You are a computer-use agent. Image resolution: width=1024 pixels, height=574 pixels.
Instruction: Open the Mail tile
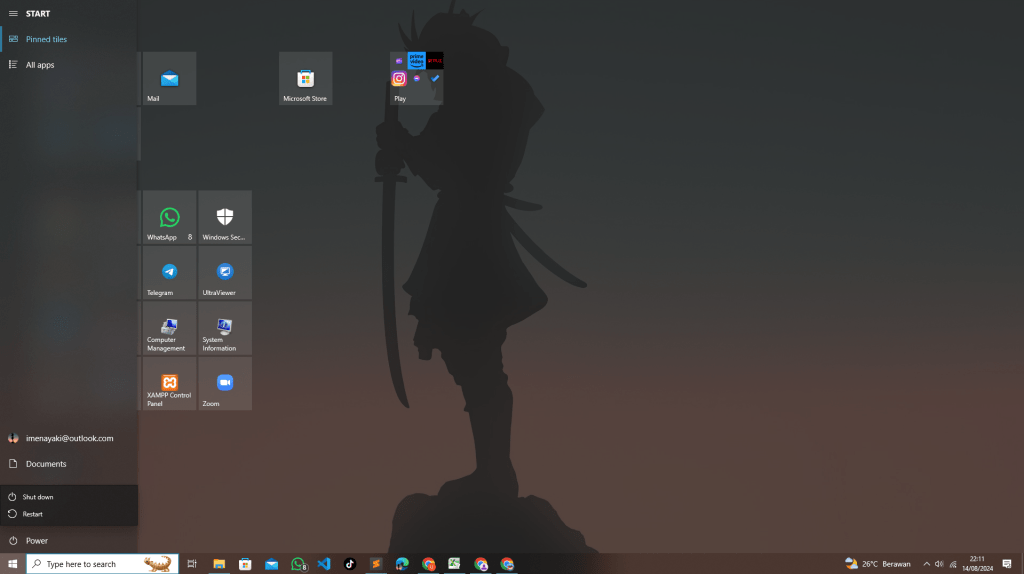tap(169, 79)
